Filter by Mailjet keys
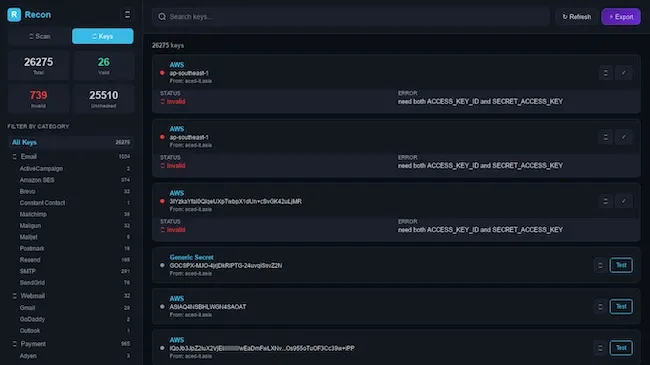 click(74, 237)
